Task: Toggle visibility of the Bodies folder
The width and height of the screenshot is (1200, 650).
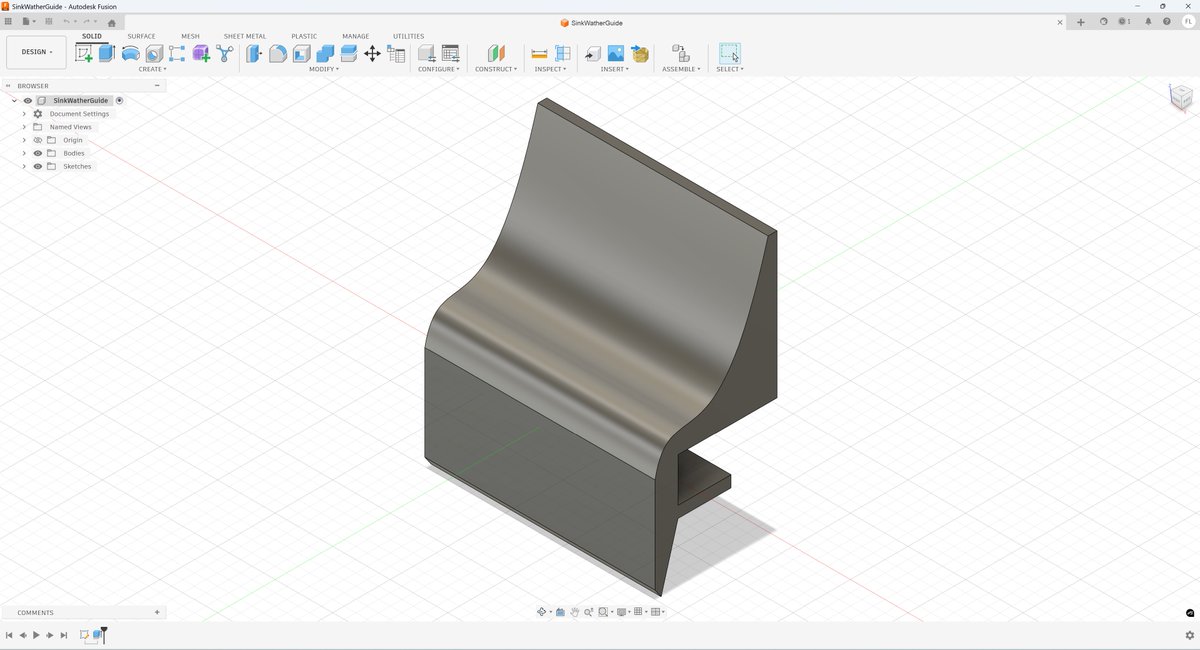Action: (x=37, y=153)
